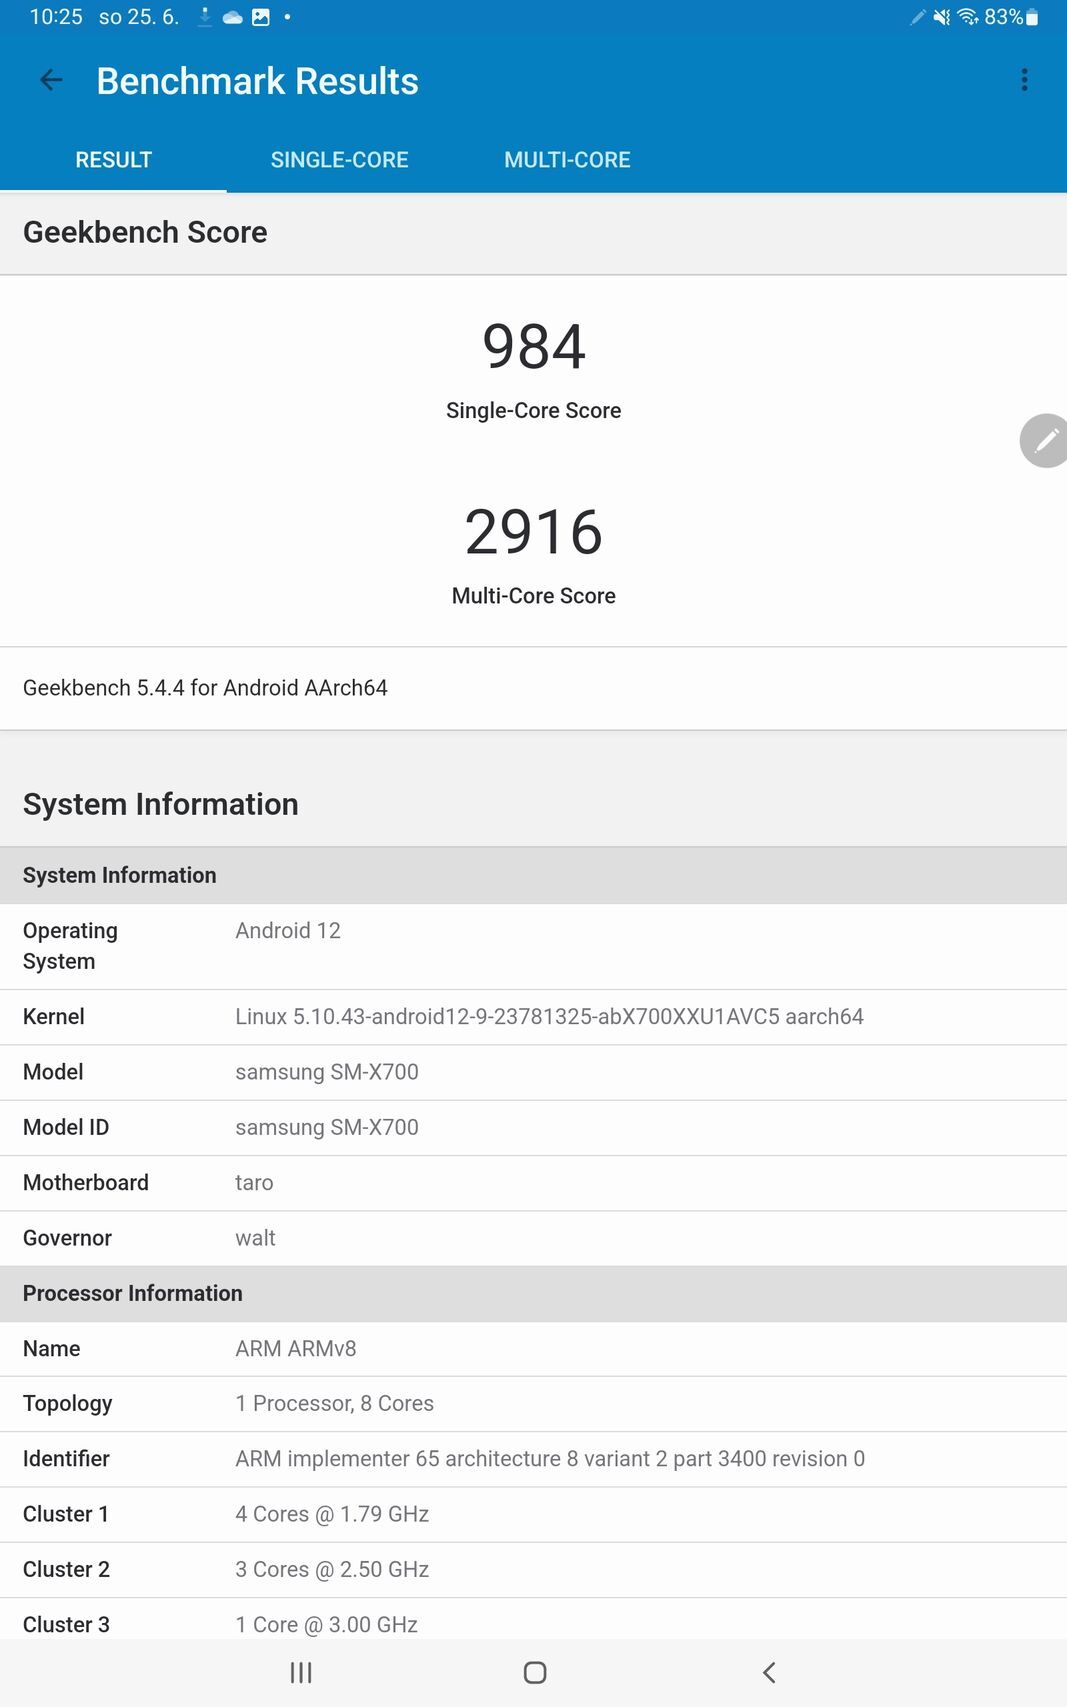Viewport: 1067px width, 1707px height.
Task: Tap the battery indicator icon
Action: point(1032,17)
